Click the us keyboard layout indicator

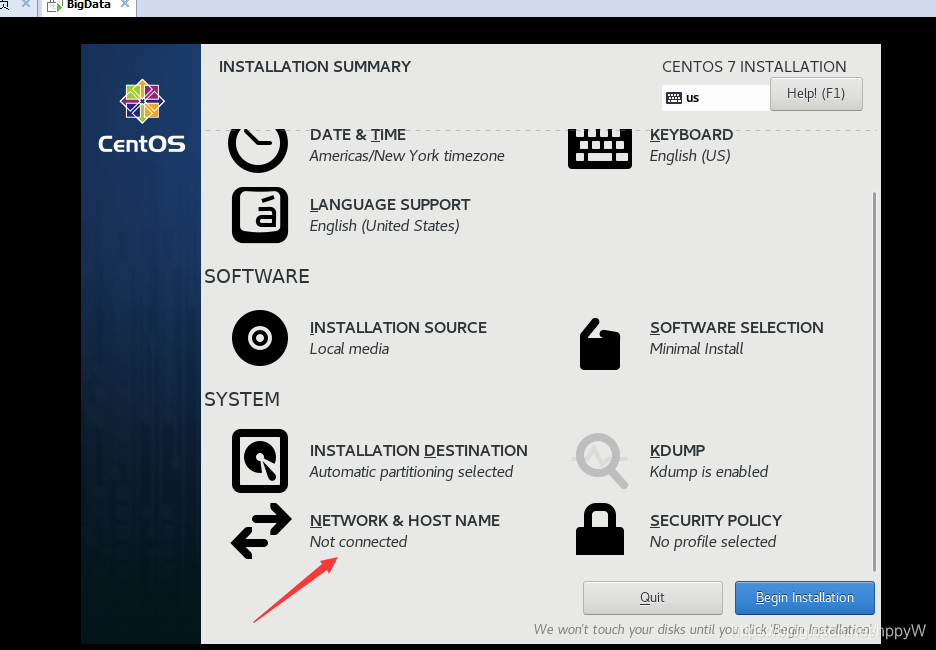click(716, 98)
